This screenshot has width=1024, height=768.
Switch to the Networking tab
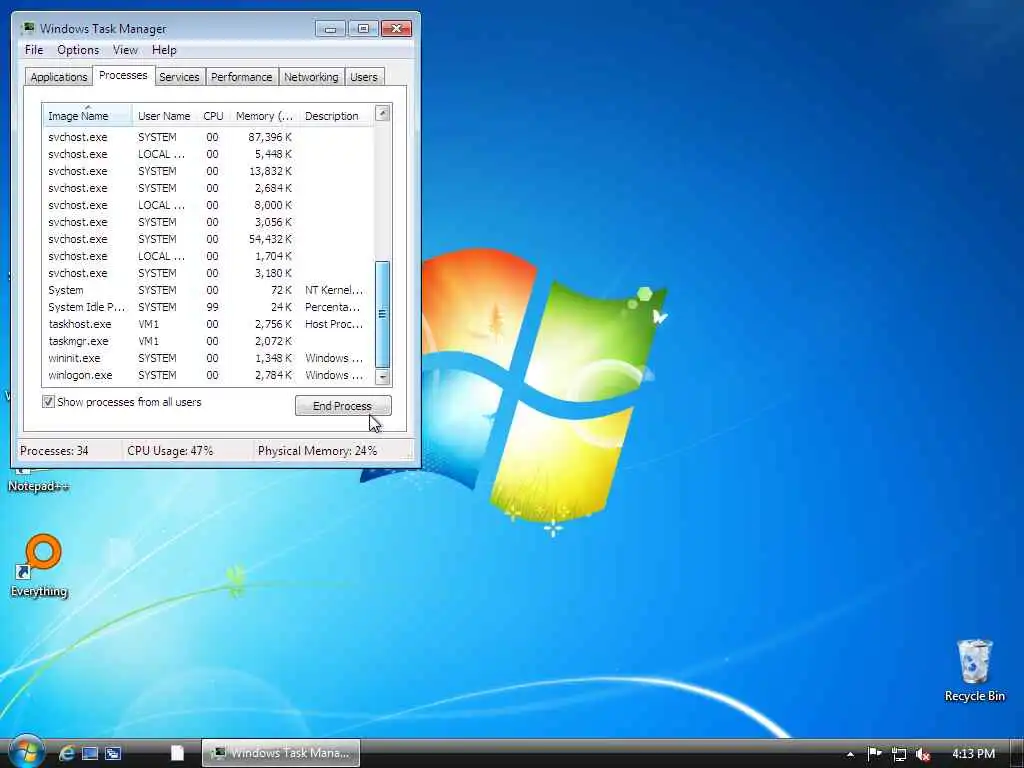311,77
